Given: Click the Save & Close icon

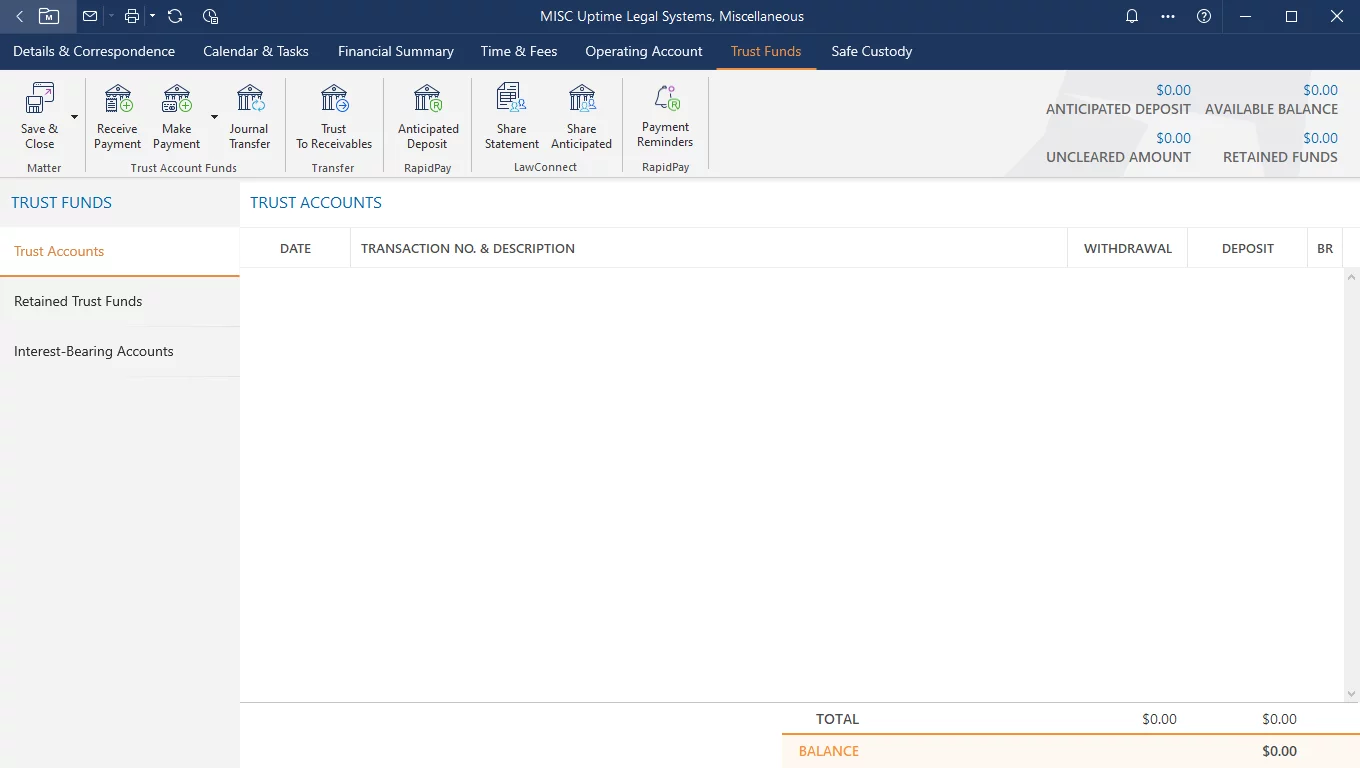Looking at the screenshot, I should [40, 100].
